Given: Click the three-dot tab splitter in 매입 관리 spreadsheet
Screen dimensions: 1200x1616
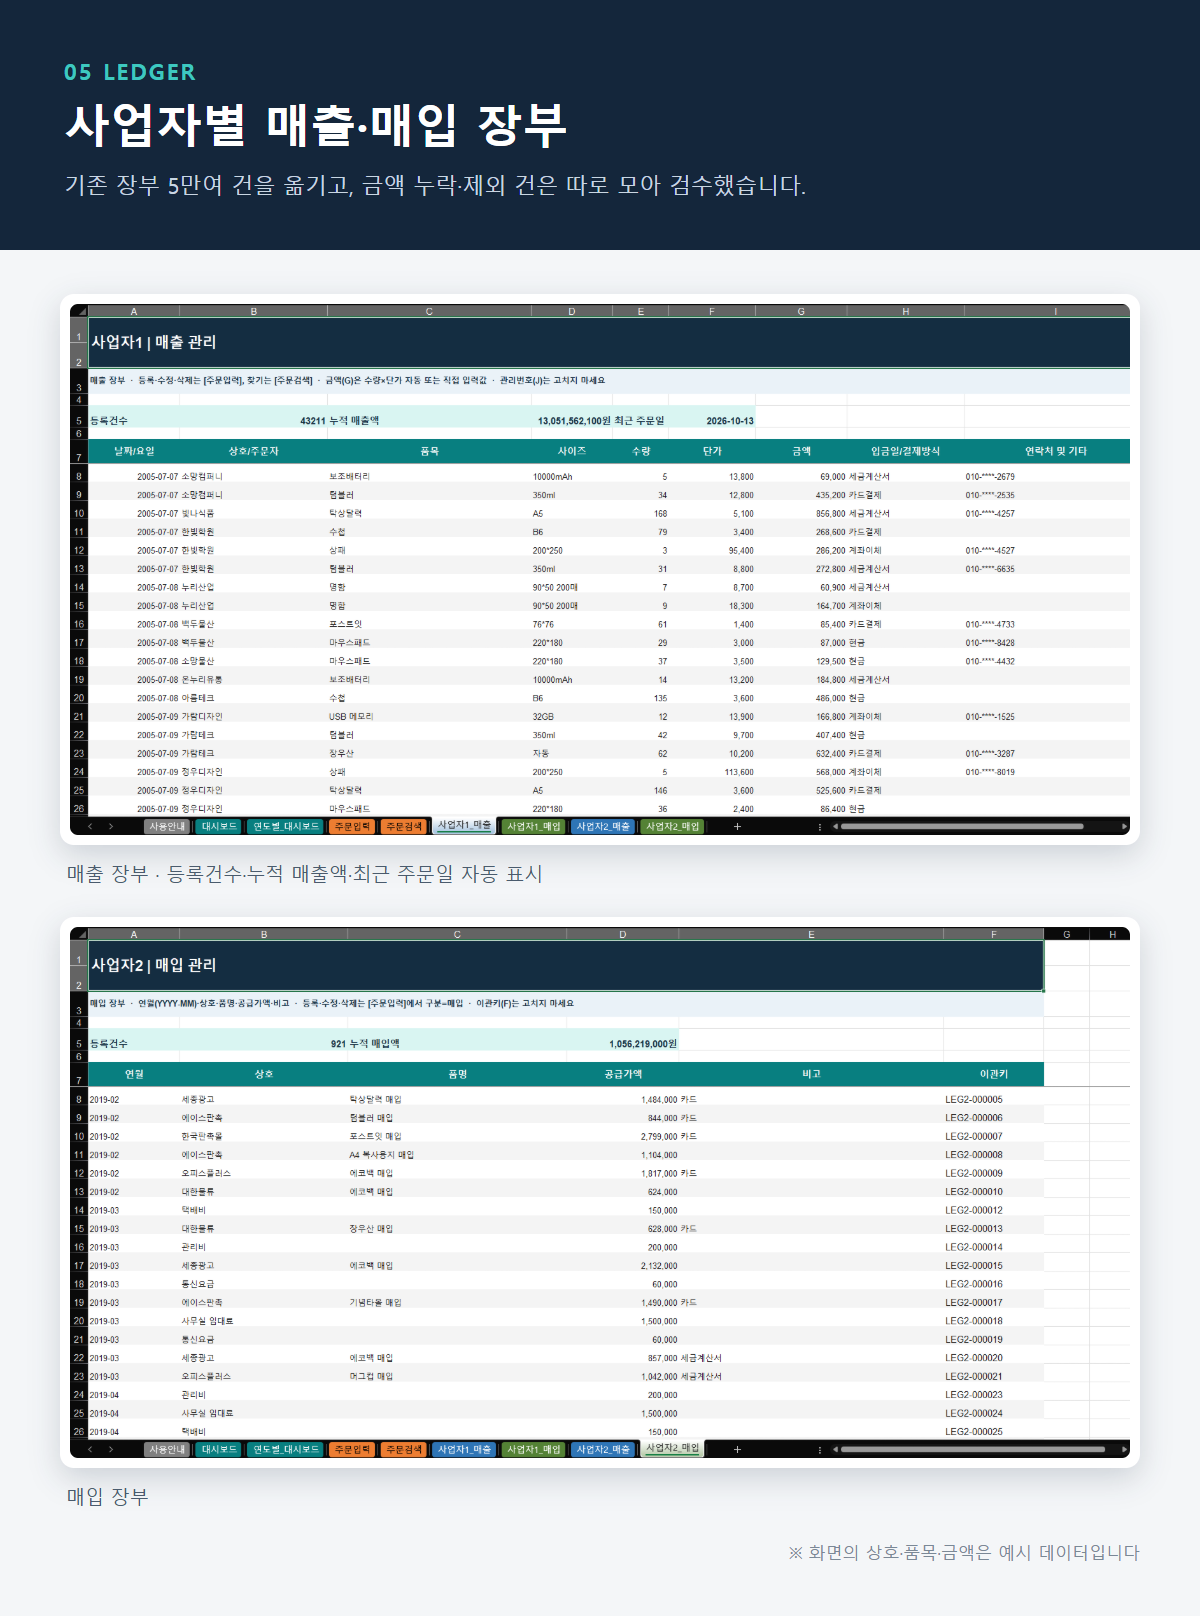Looking at the screenshot, I should point(820,1449).
